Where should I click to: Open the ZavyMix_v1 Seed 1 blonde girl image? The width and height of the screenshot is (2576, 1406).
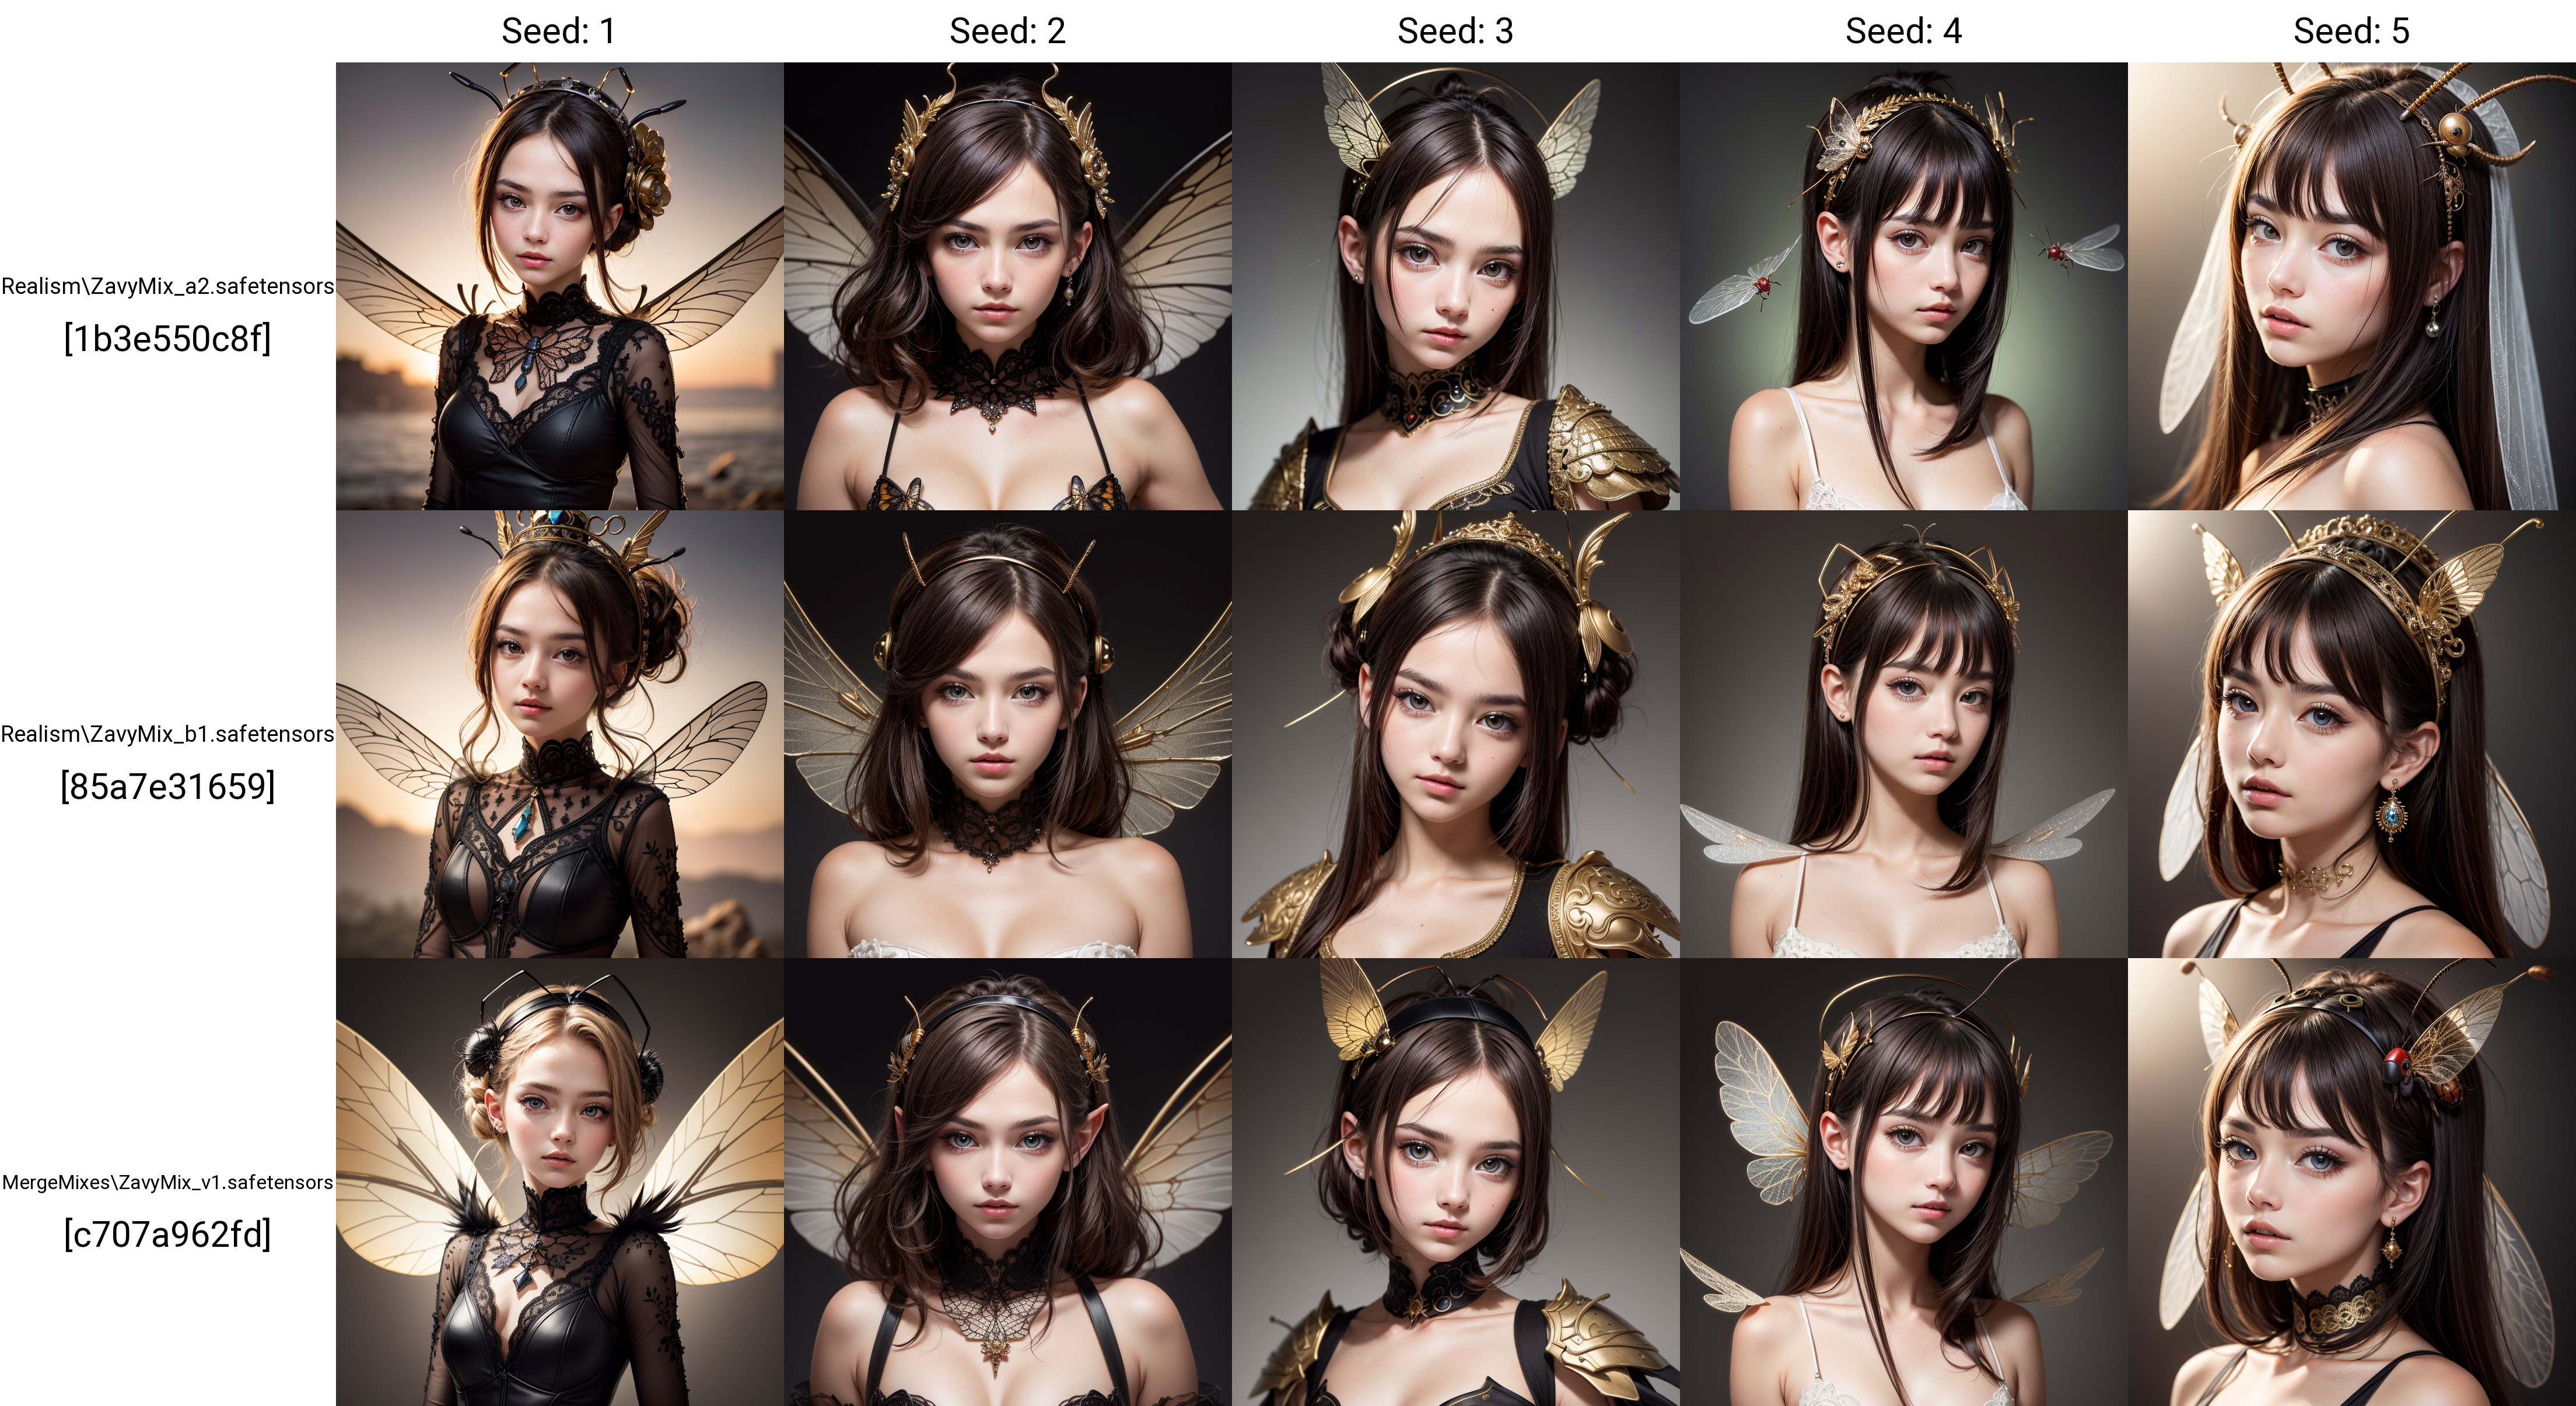pos(560,1182)
